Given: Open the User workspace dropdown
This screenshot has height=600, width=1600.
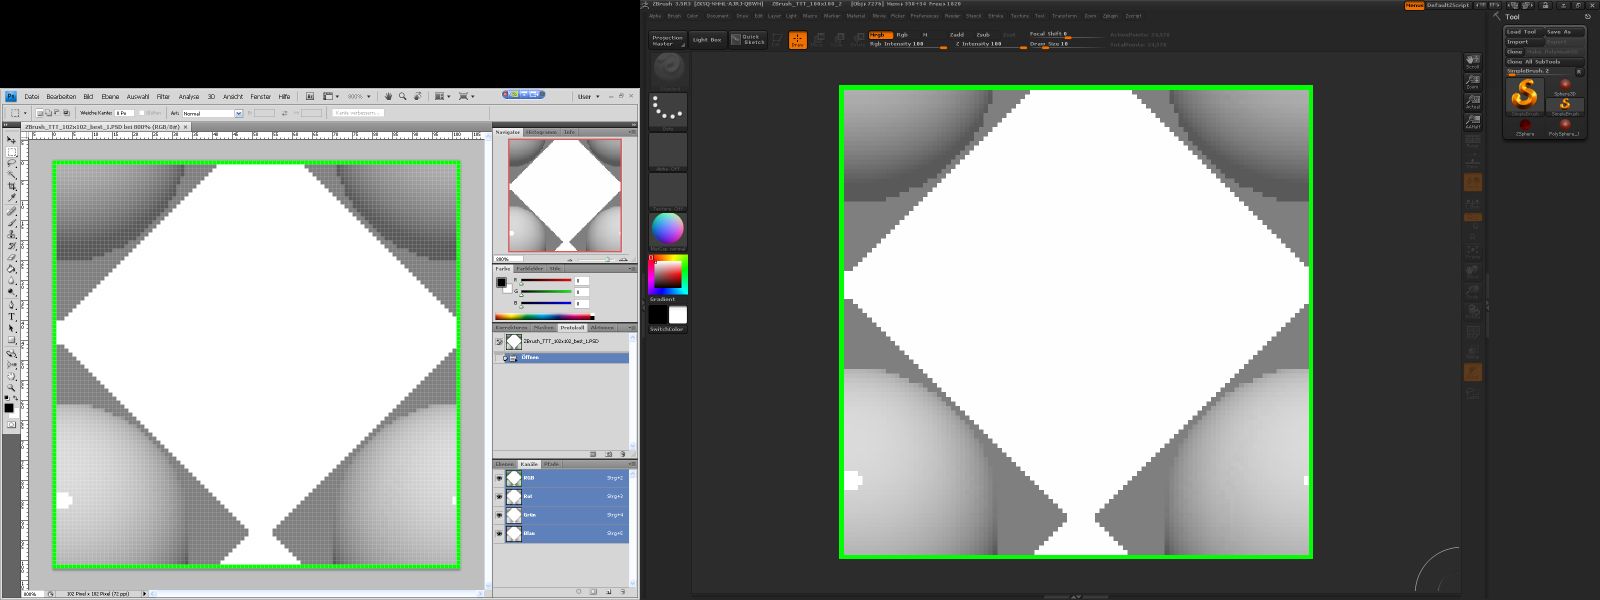Looking at the screenshot, I should pos(586,97).
